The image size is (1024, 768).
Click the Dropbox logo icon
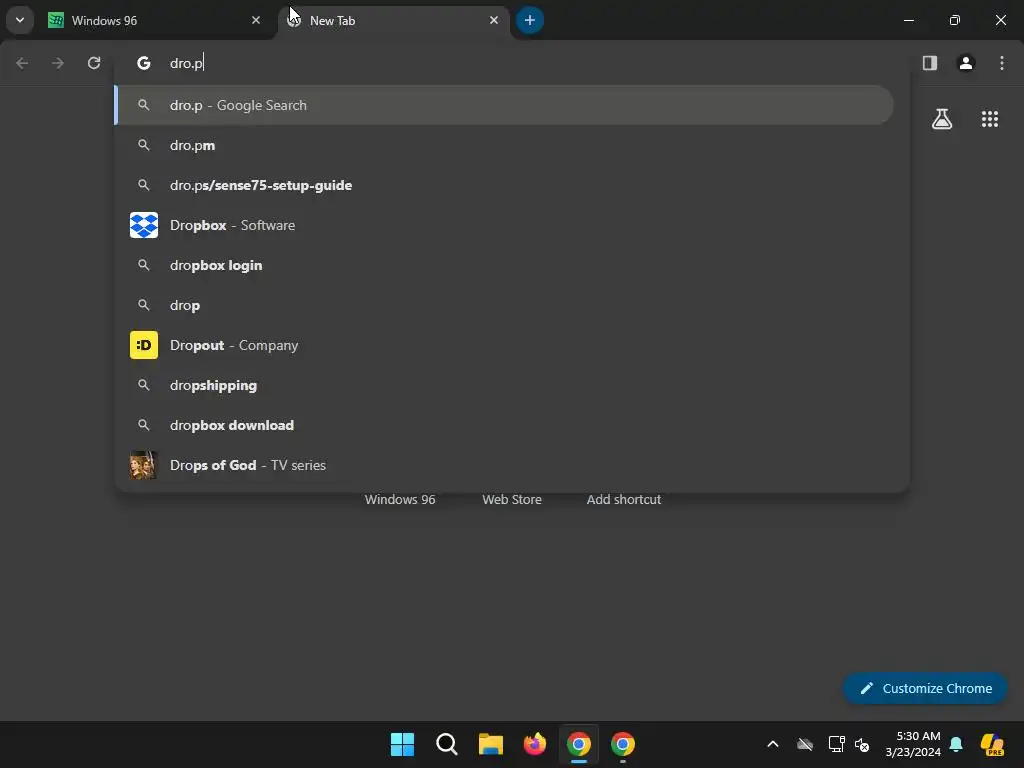(x=144, y=225)
